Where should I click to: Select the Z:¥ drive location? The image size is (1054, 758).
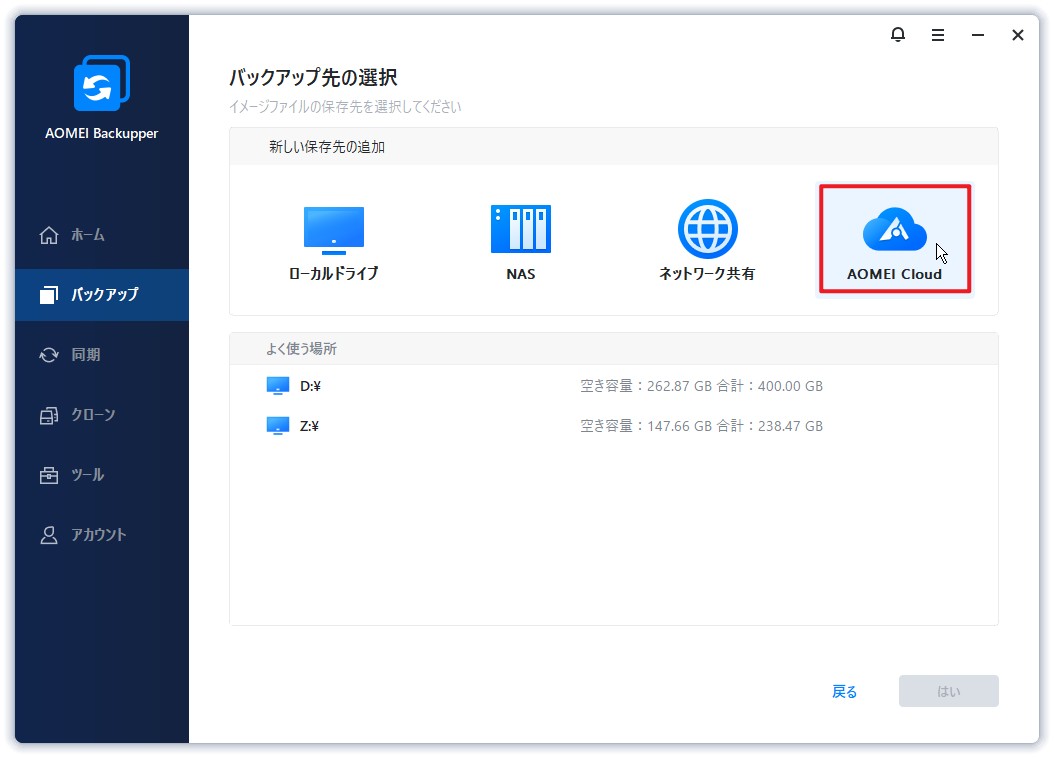pos(613,425)
